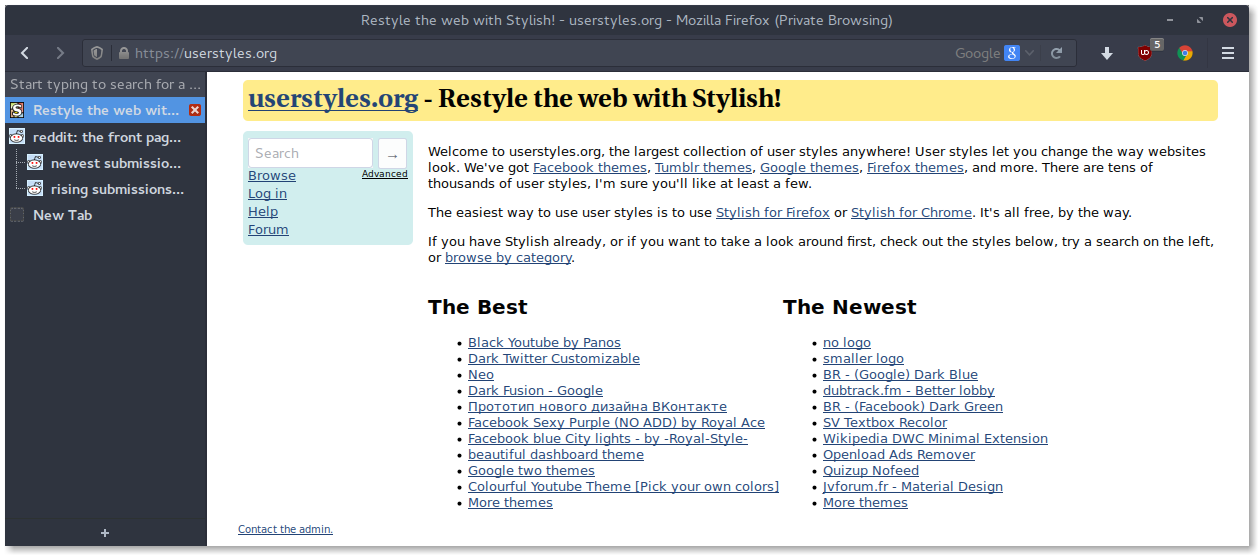Open the Stylish for Chrome link
Image resolution: width=1258 pixels, height=555 pixels.
pos(911,213)
